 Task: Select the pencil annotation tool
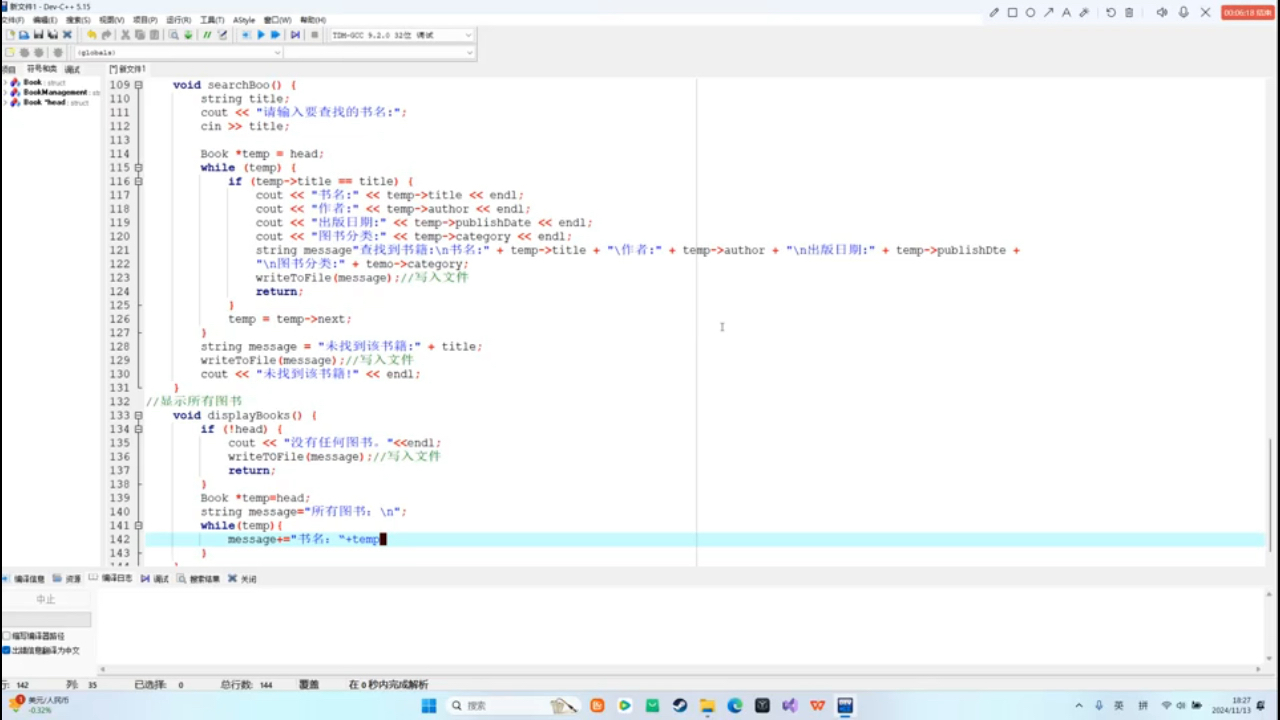point(994,12)
